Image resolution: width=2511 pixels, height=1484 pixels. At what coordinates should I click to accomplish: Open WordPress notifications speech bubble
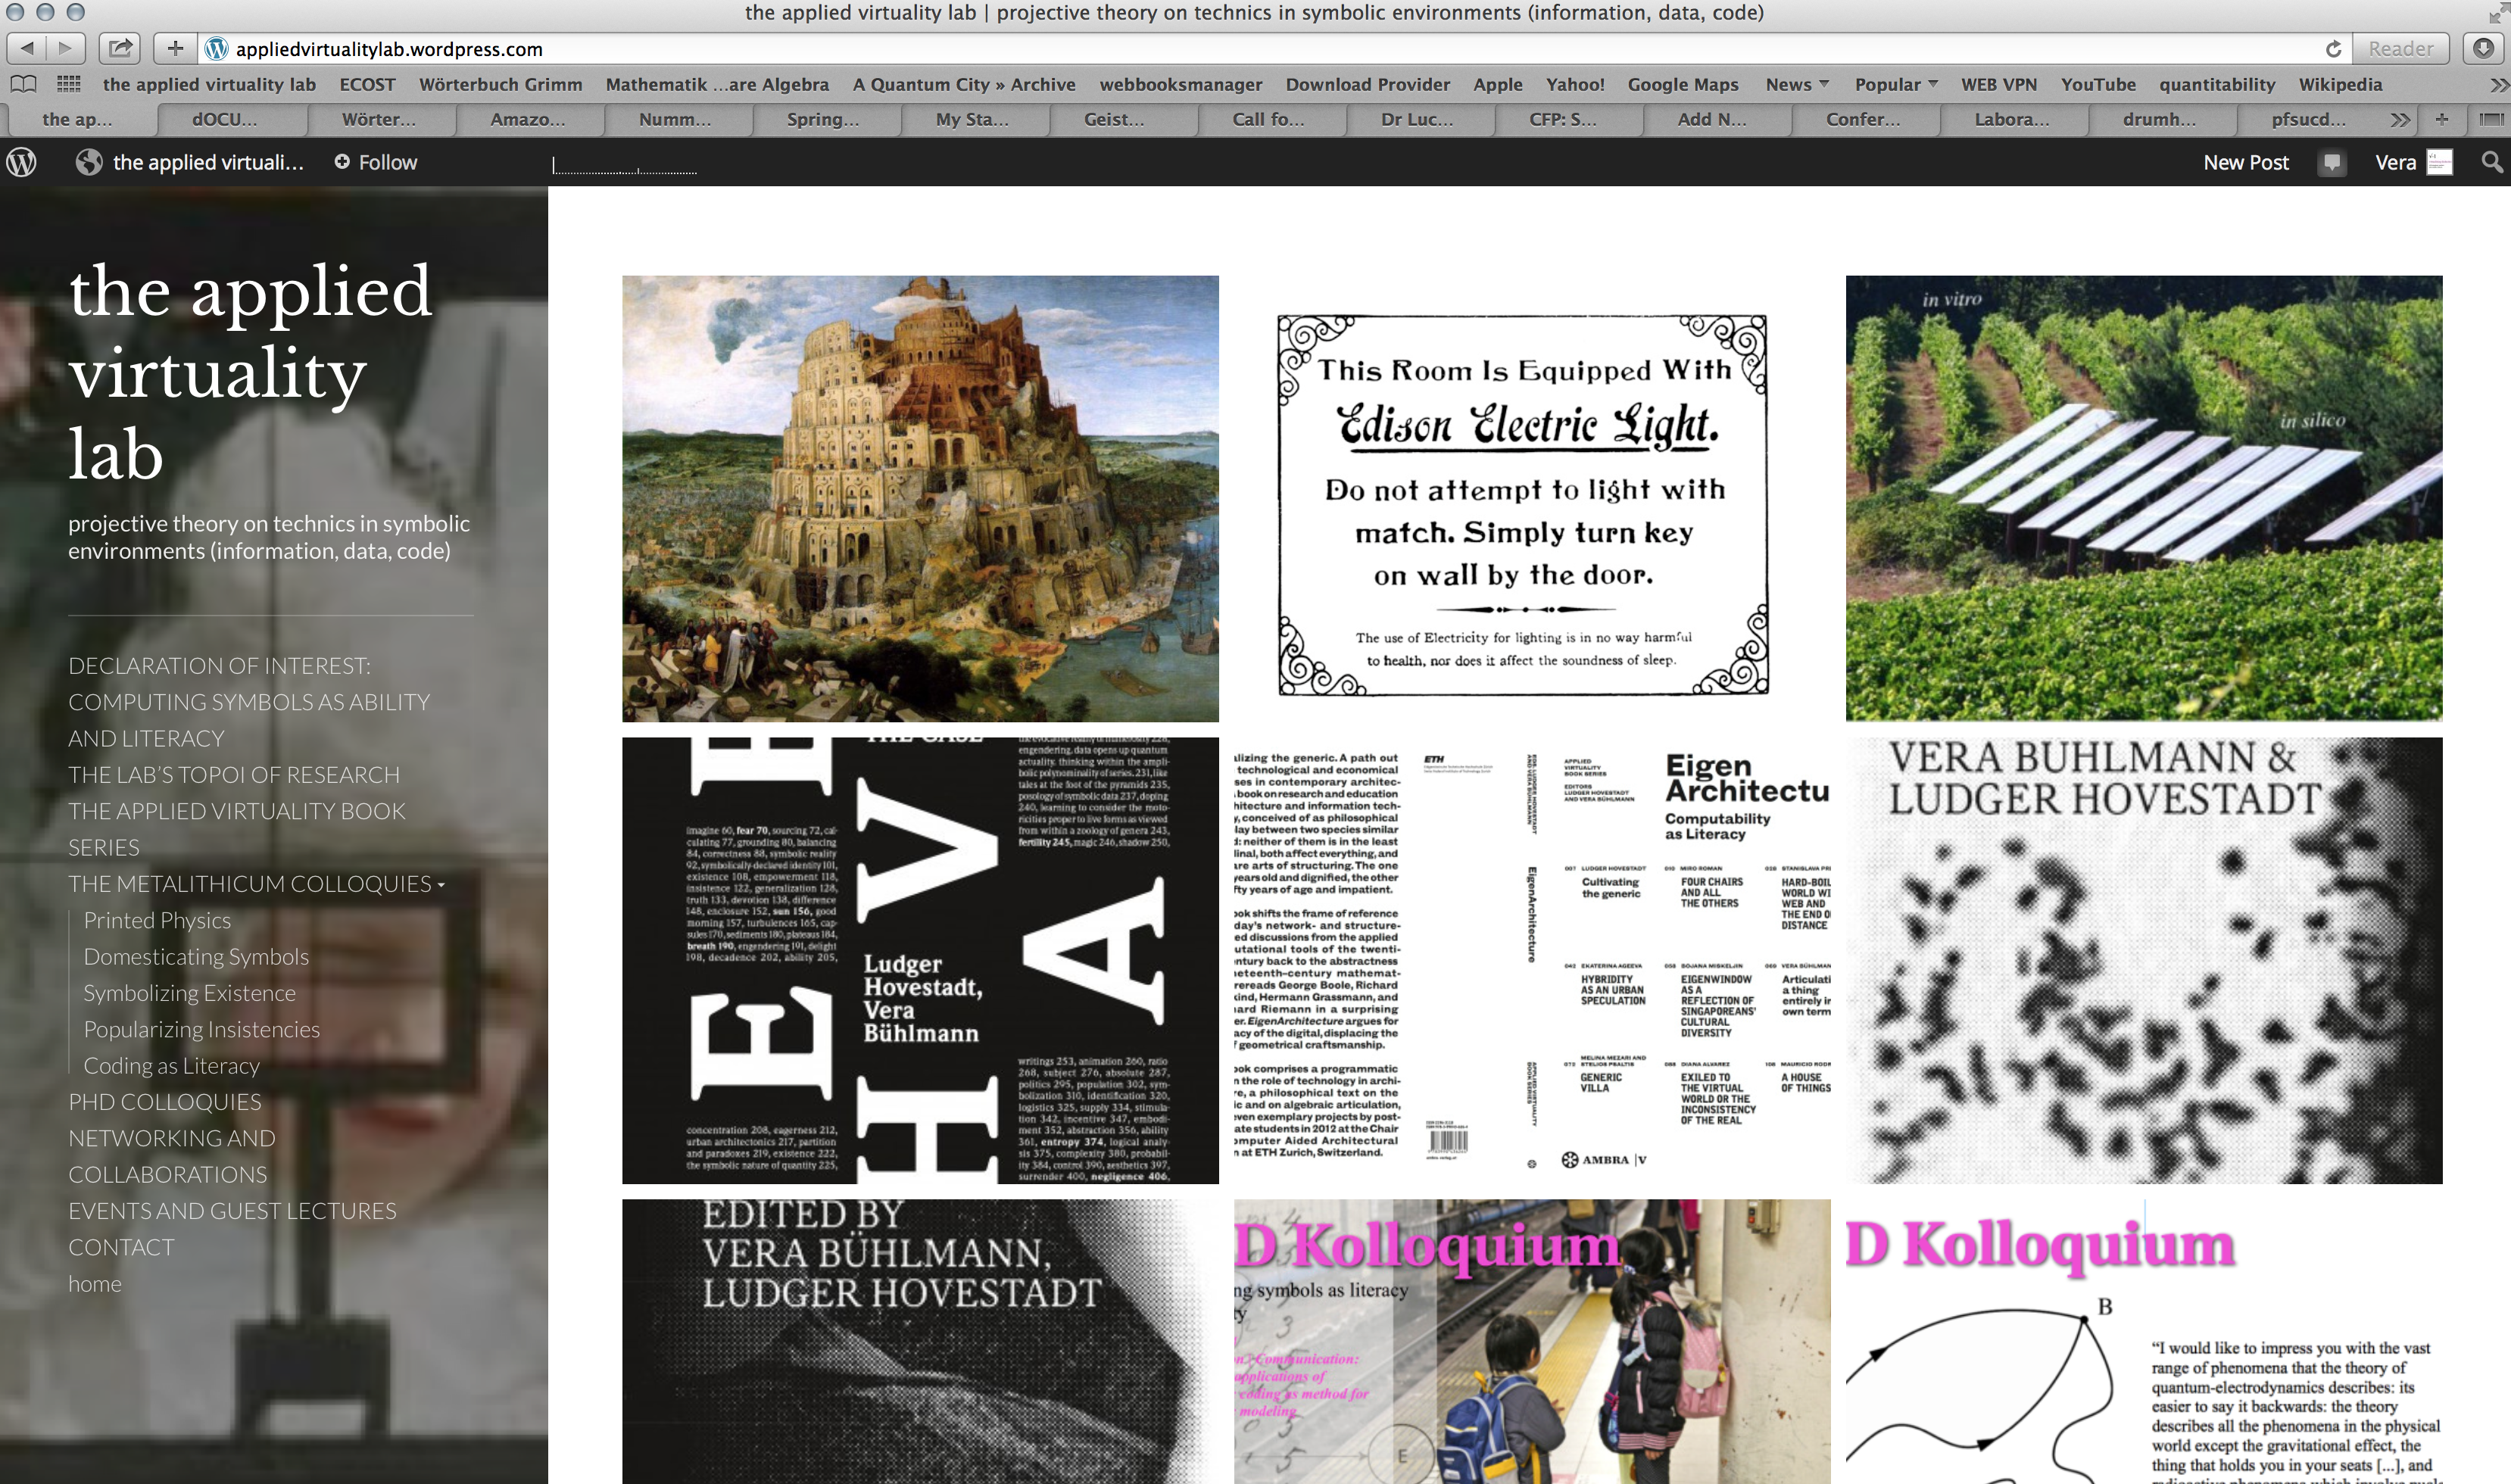[x=2332, y=162]
